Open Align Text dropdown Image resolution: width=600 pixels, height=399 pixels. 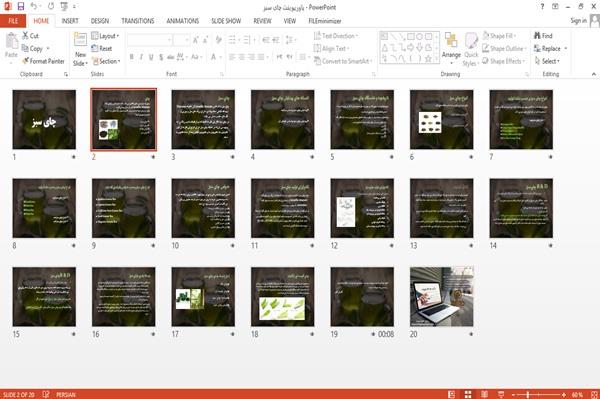coord(331,48)
